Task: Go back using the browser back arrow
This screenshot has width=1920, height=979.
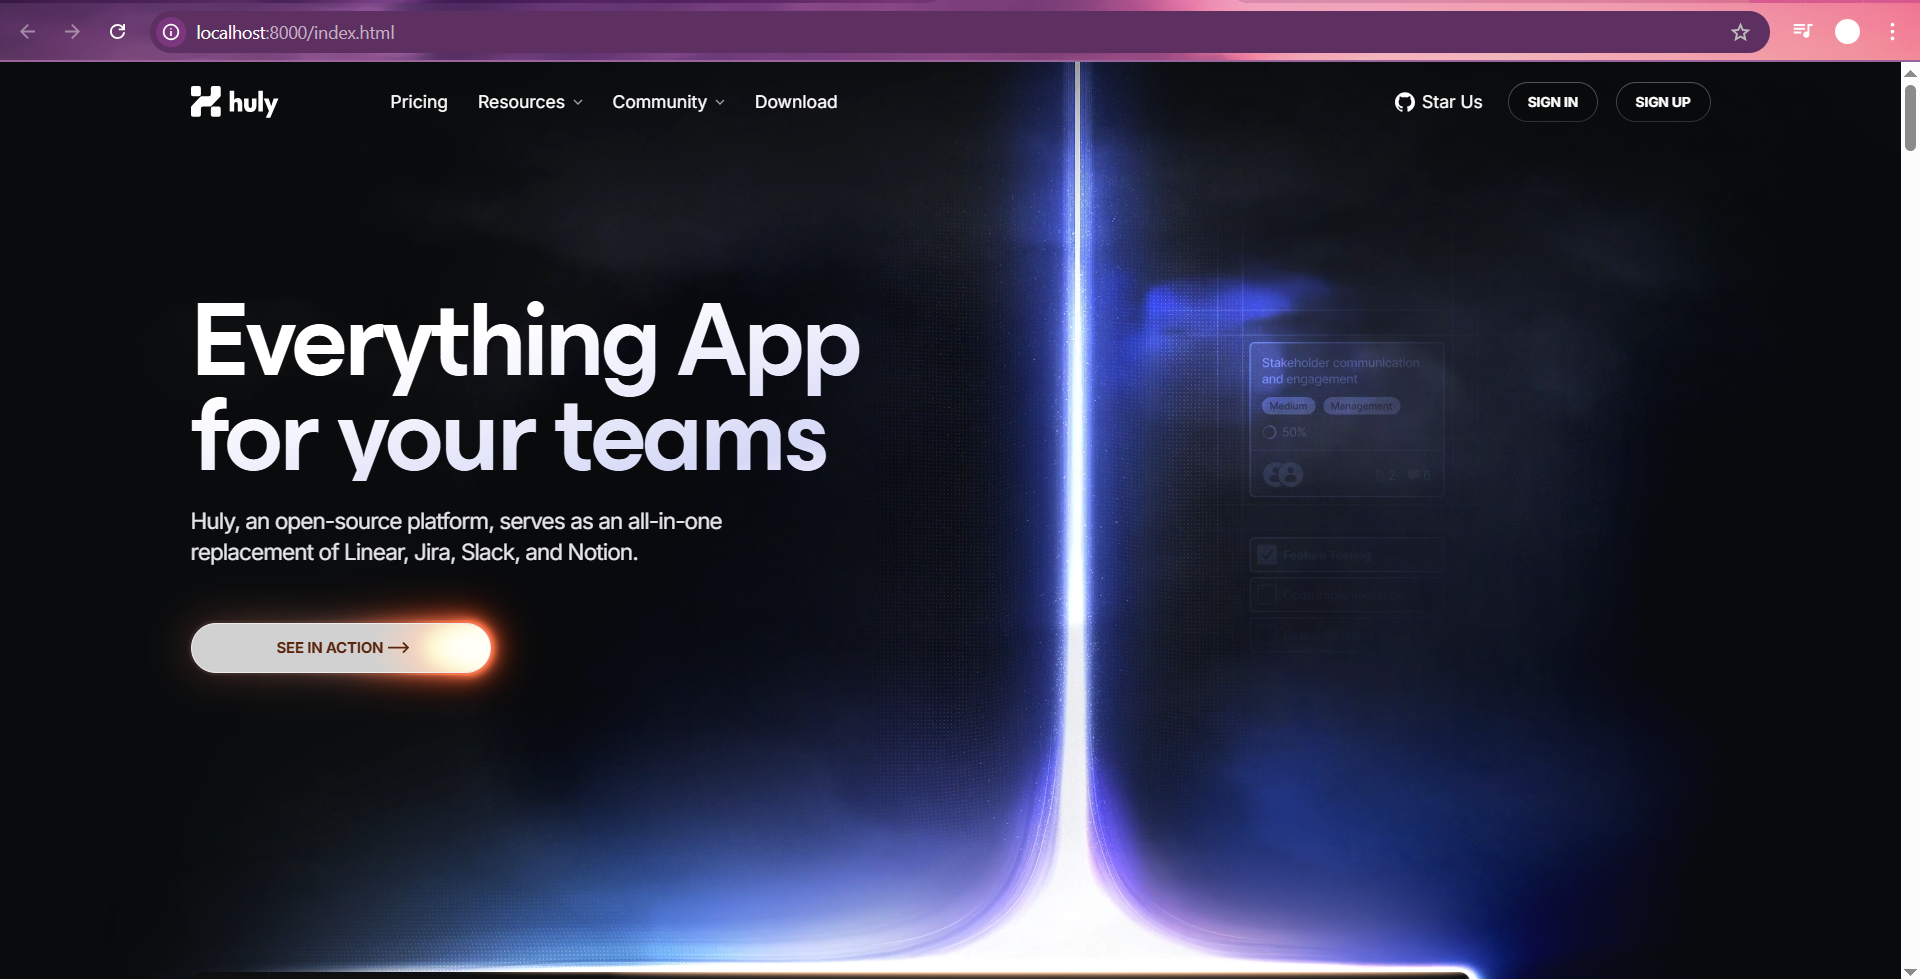Action: pyautogui.click(x=28, y=32)
